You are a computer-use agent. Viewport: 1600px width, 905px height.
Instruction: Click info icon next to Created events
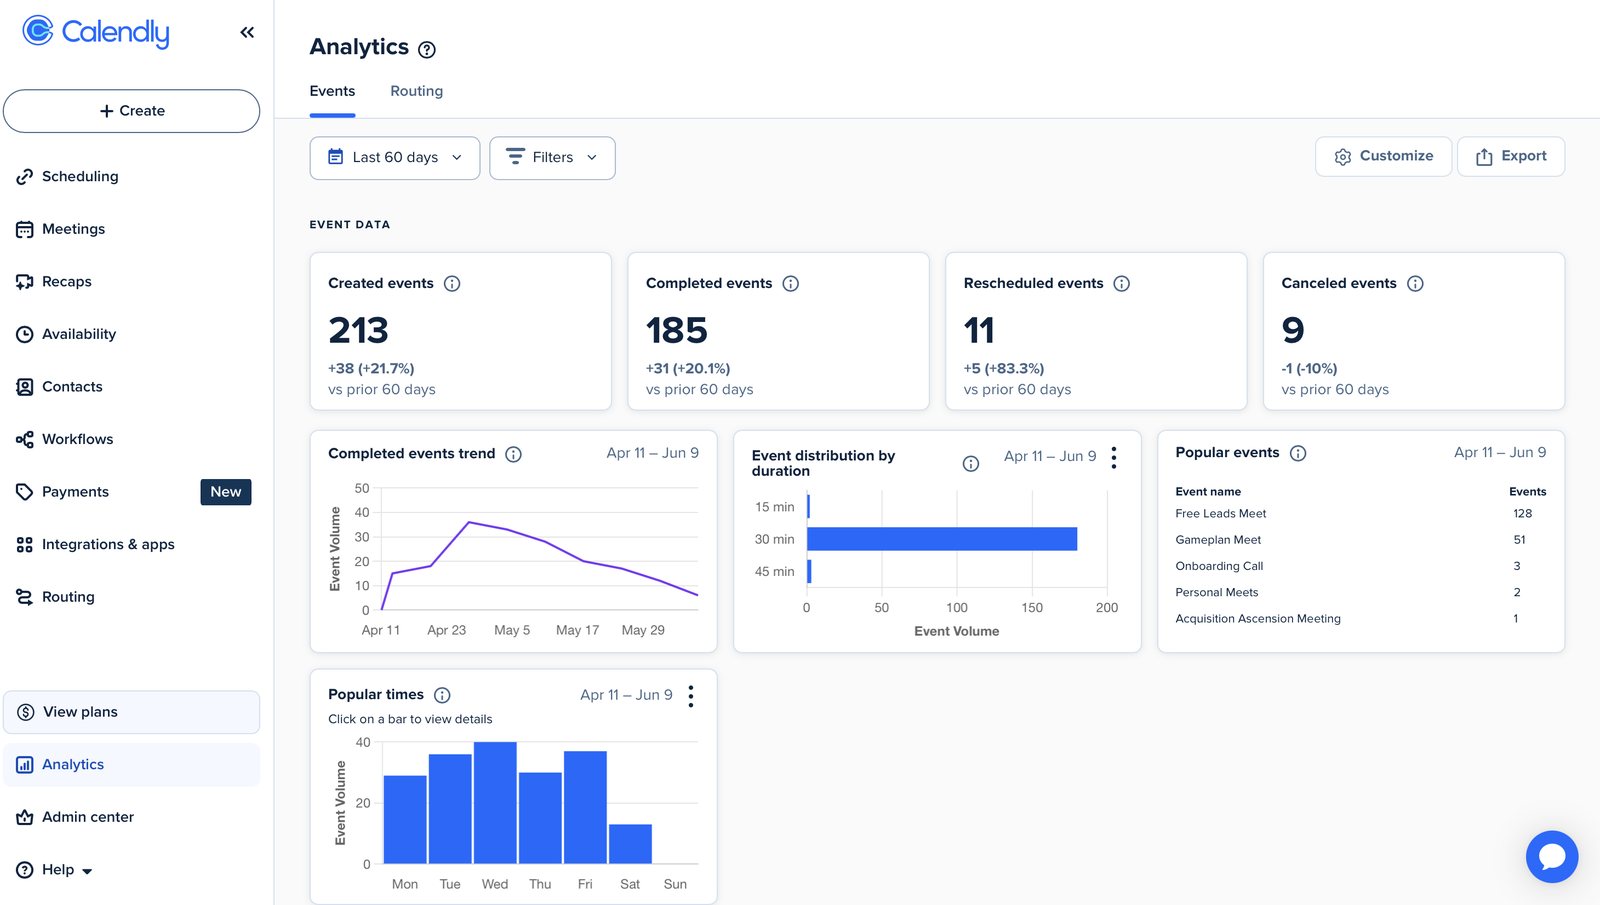[x=452, y=284]
